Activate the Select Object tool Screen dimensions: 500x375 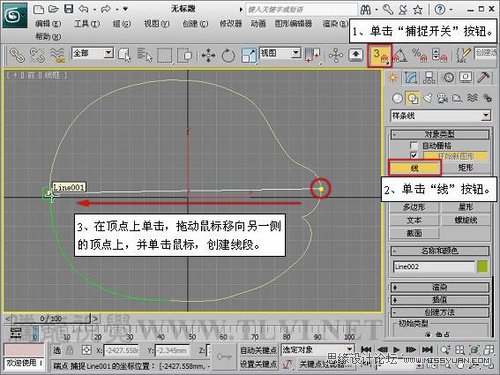pos(125,55)
